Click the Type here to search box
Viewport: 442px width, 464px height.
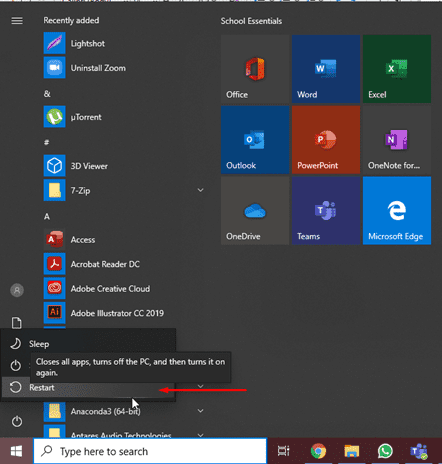(x=150, y=451)
